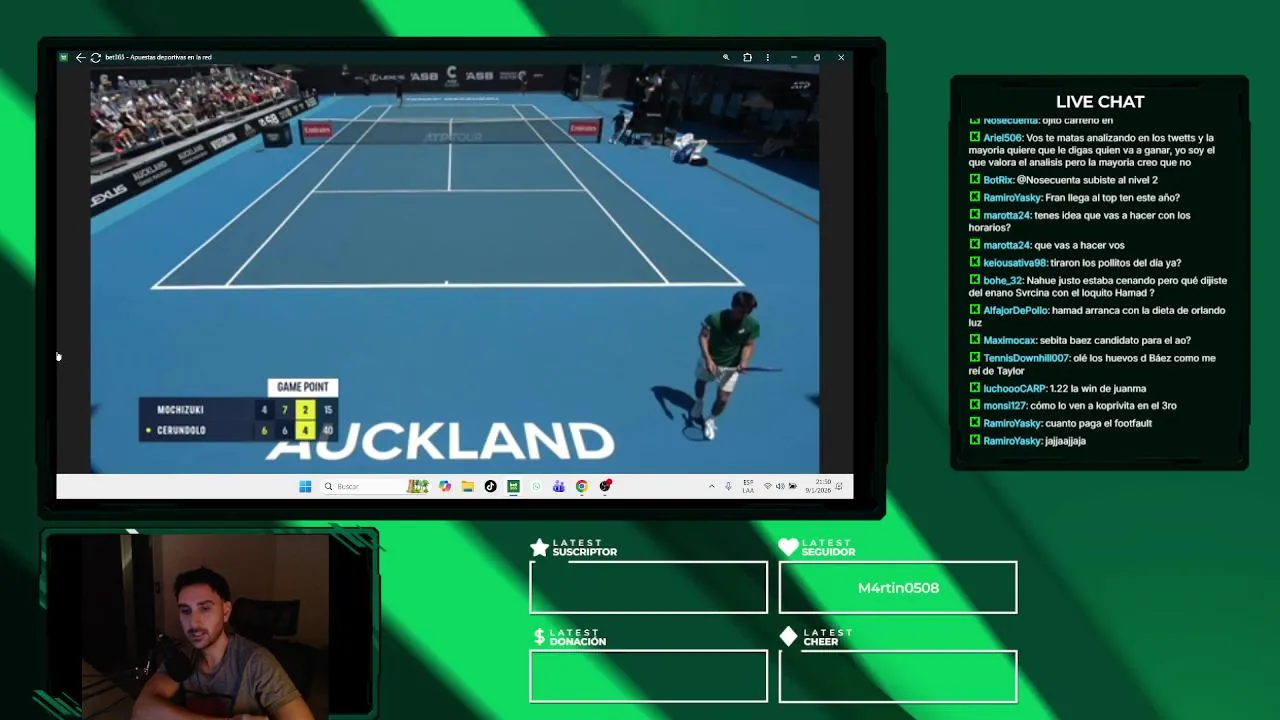1280x720 pixels.
Task: Open the extensions puzzle icon
Action: [747, 57]
